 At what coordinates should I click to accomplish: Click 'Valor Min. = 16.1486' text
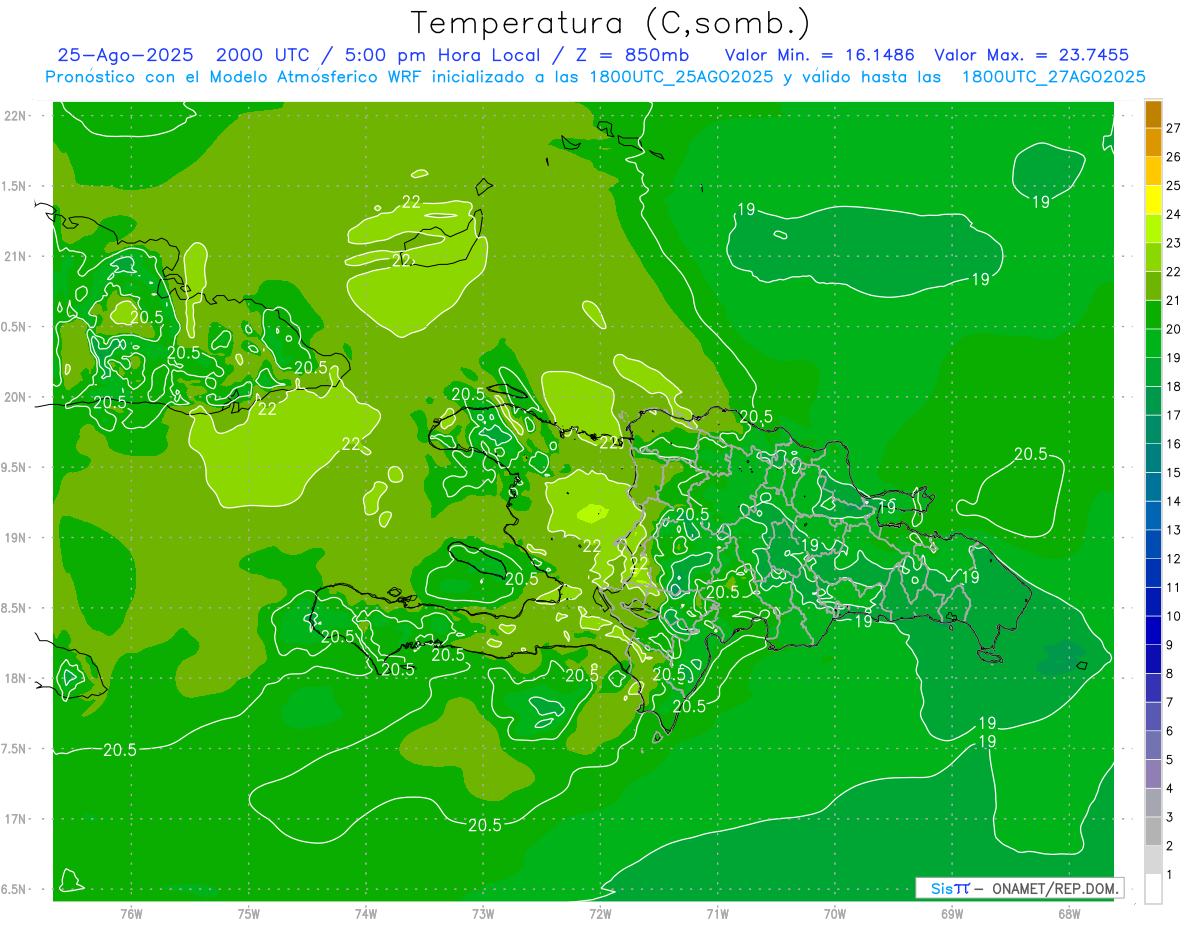819,56
